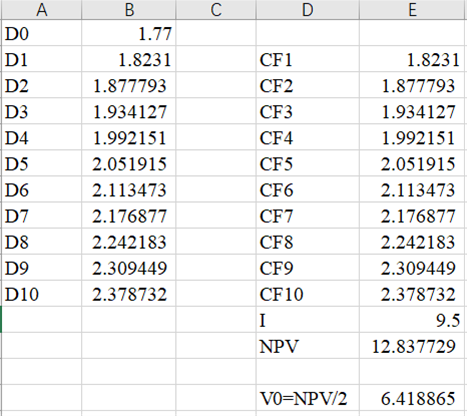467x416 pixels.
Task: Click the D10 label cell
Action: click(42, 294)
